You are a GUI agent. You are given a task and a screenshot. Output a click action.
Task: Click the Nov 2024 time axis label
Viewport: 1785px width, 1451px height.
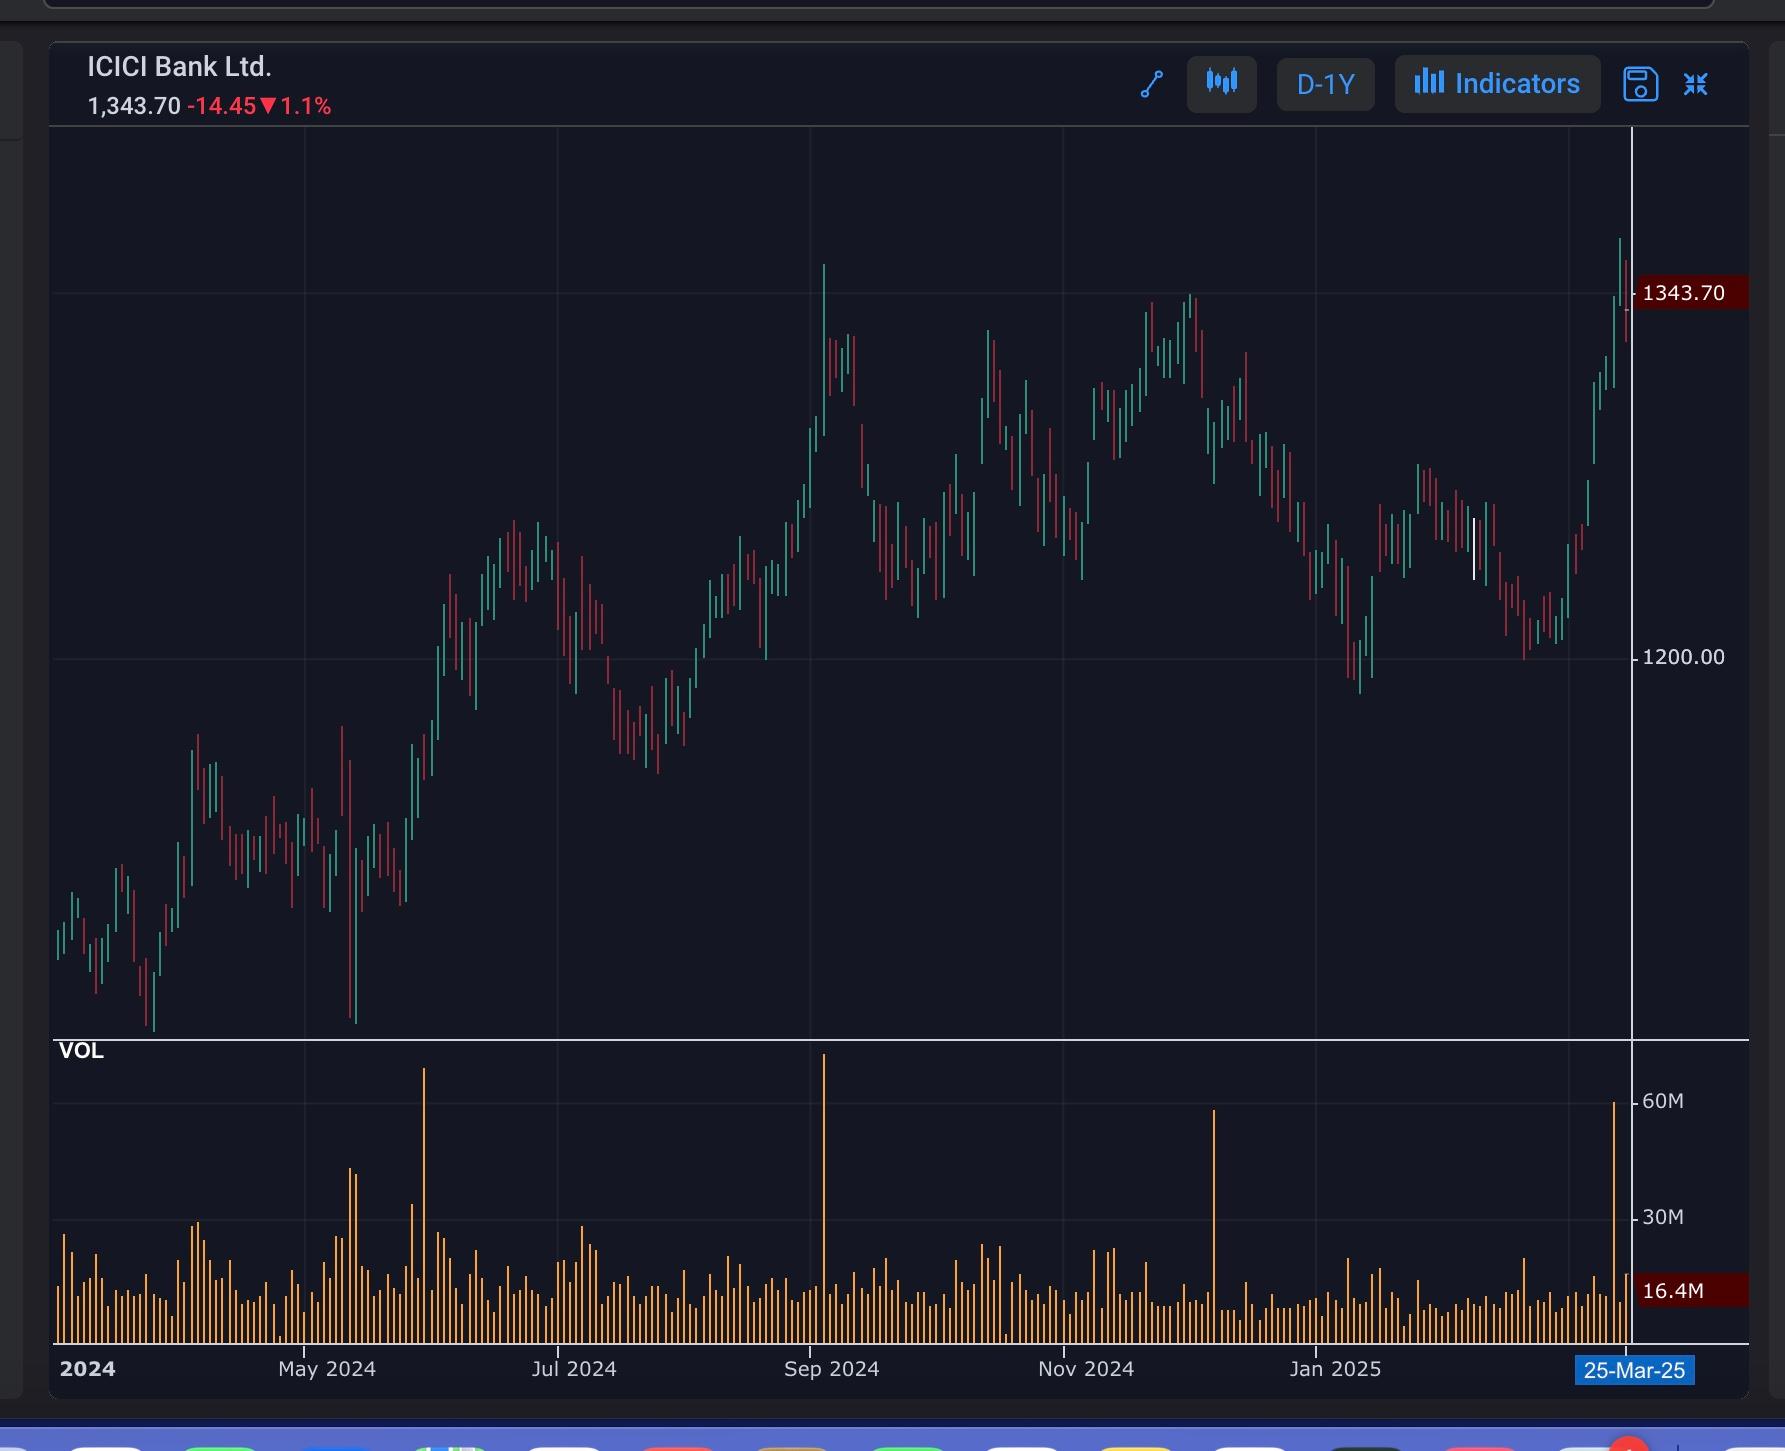pos(1086,1369)
